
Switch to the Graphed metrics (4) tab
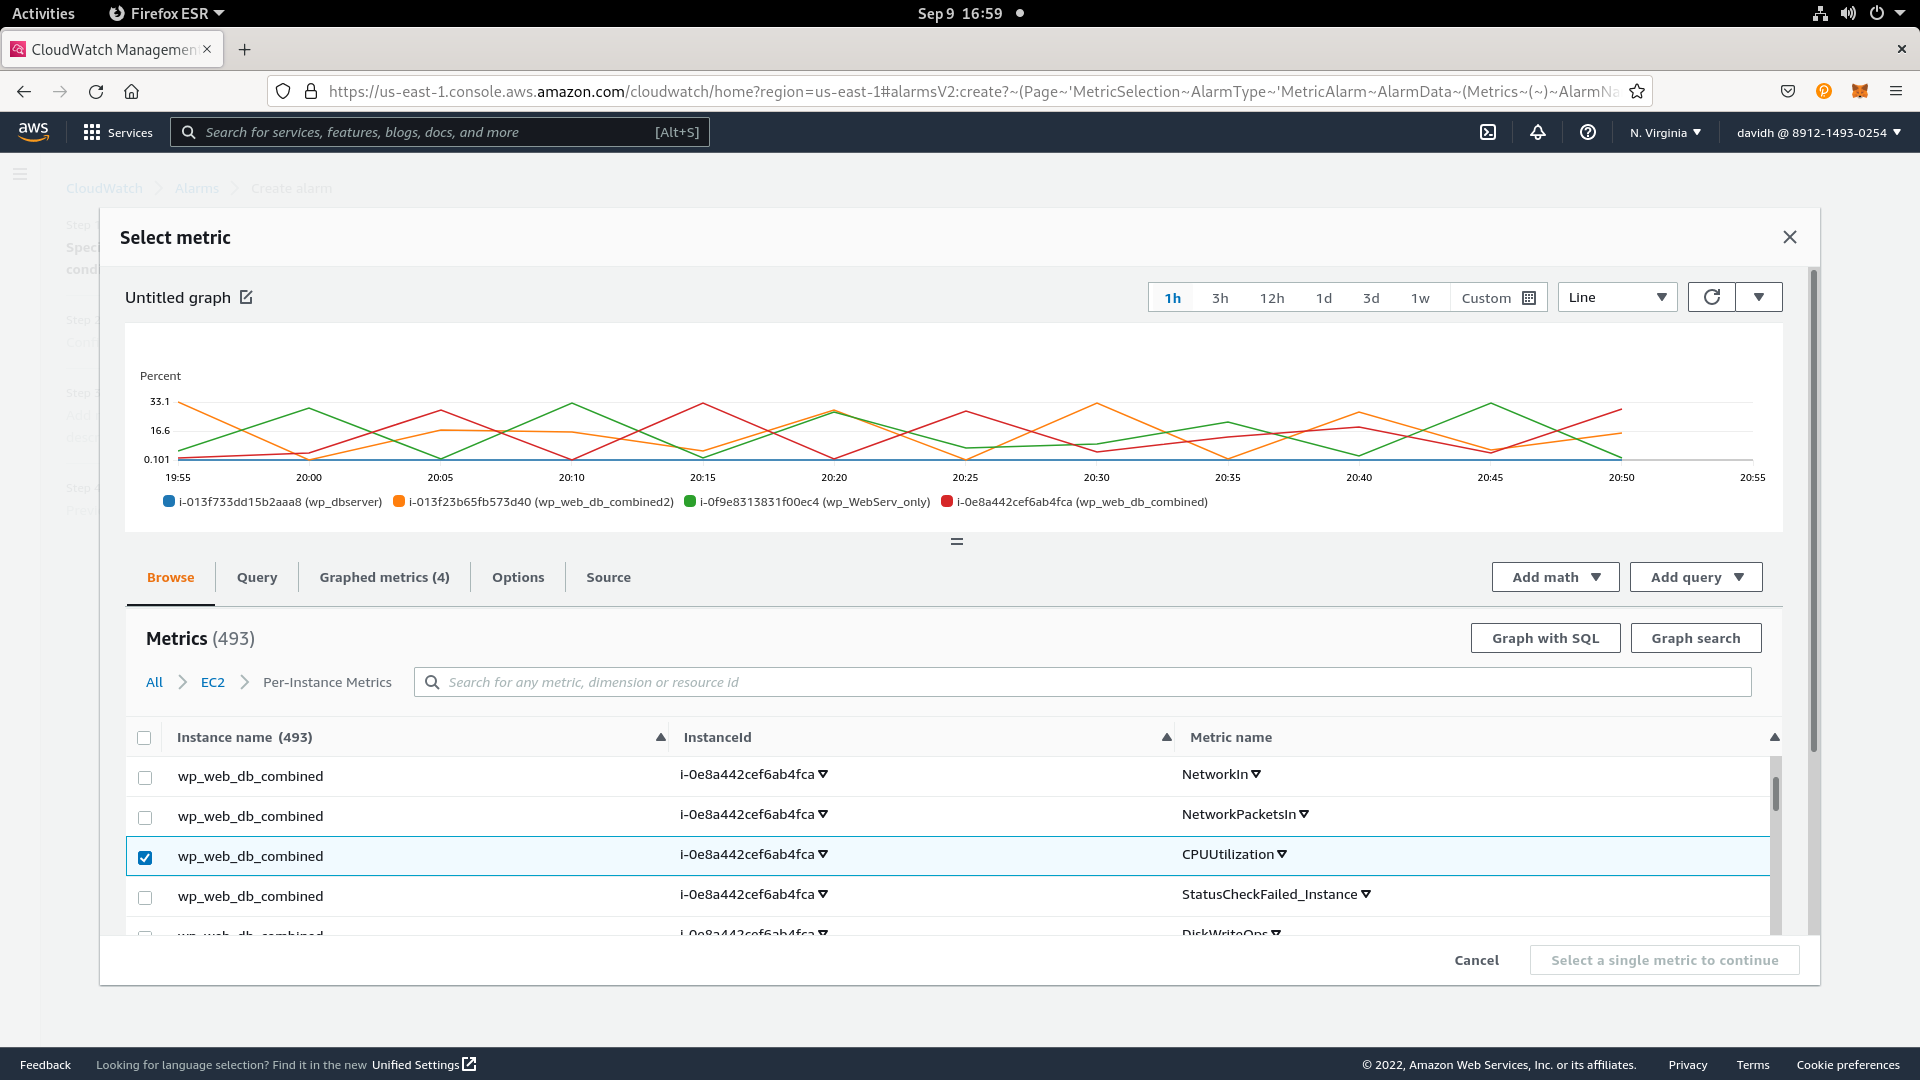tap(384, 577)
